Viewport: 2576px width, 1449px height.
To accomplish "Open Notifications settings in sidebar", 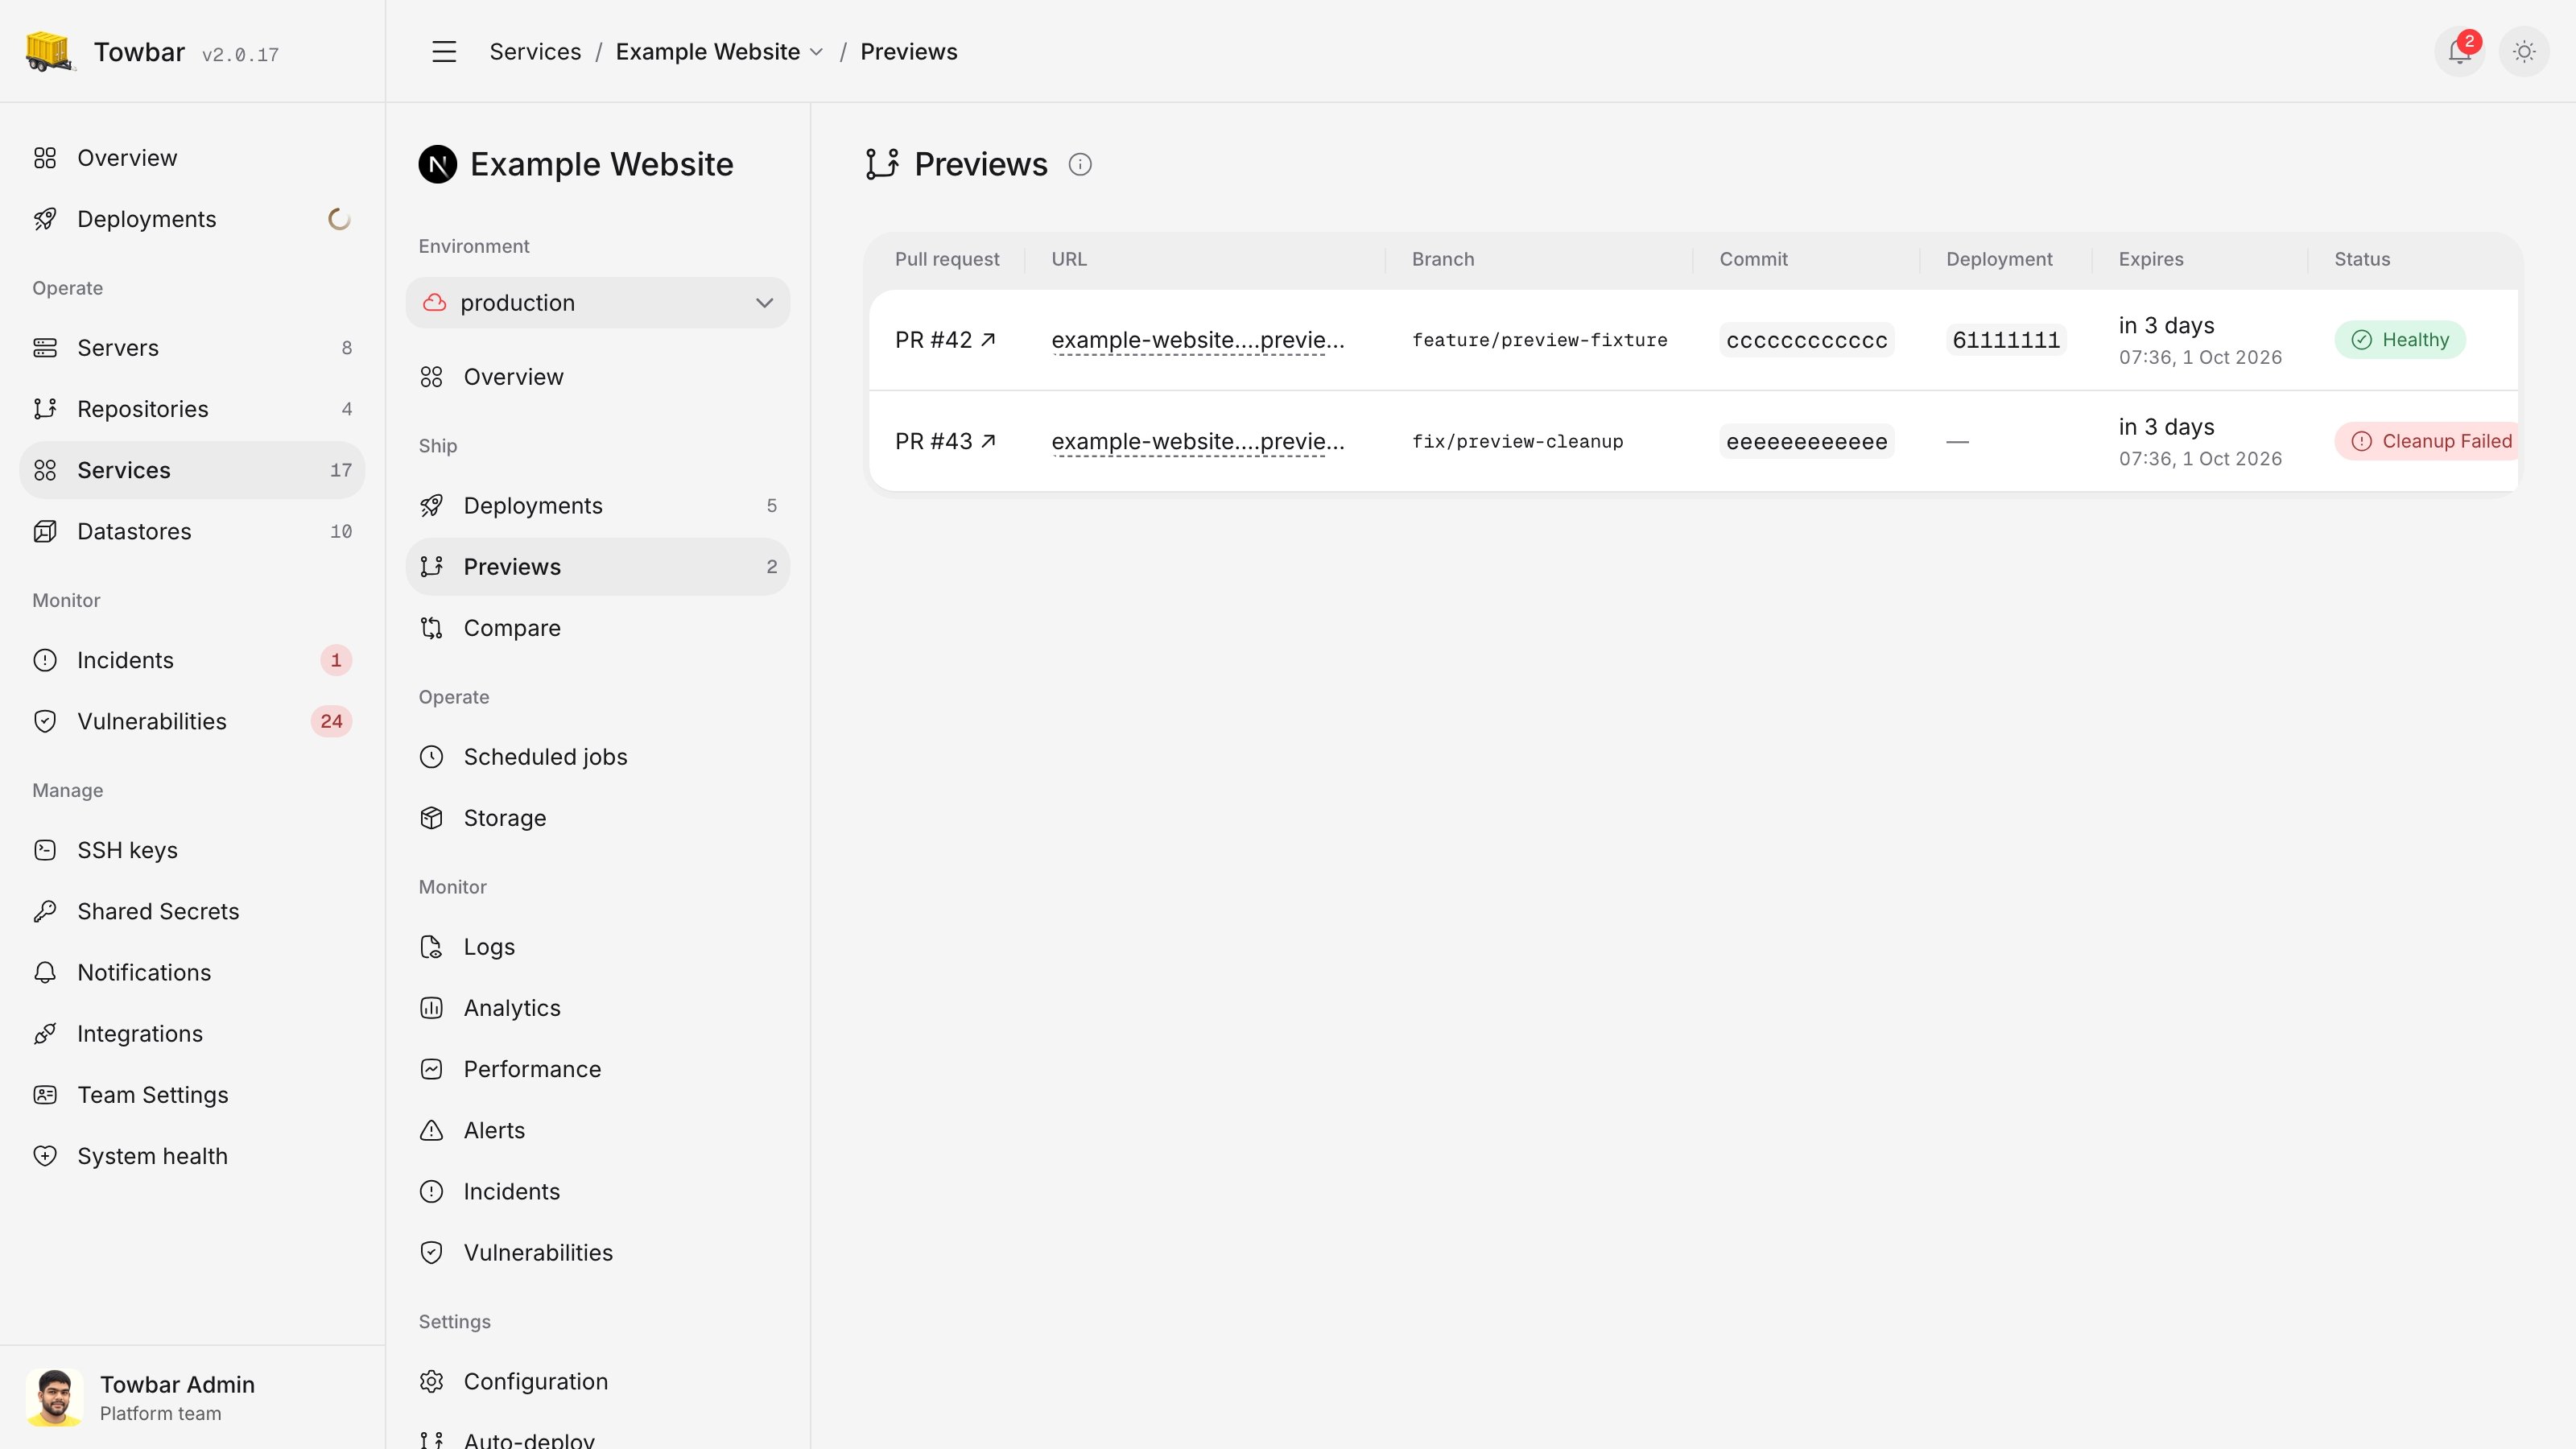I will click(x=192, y=972).
